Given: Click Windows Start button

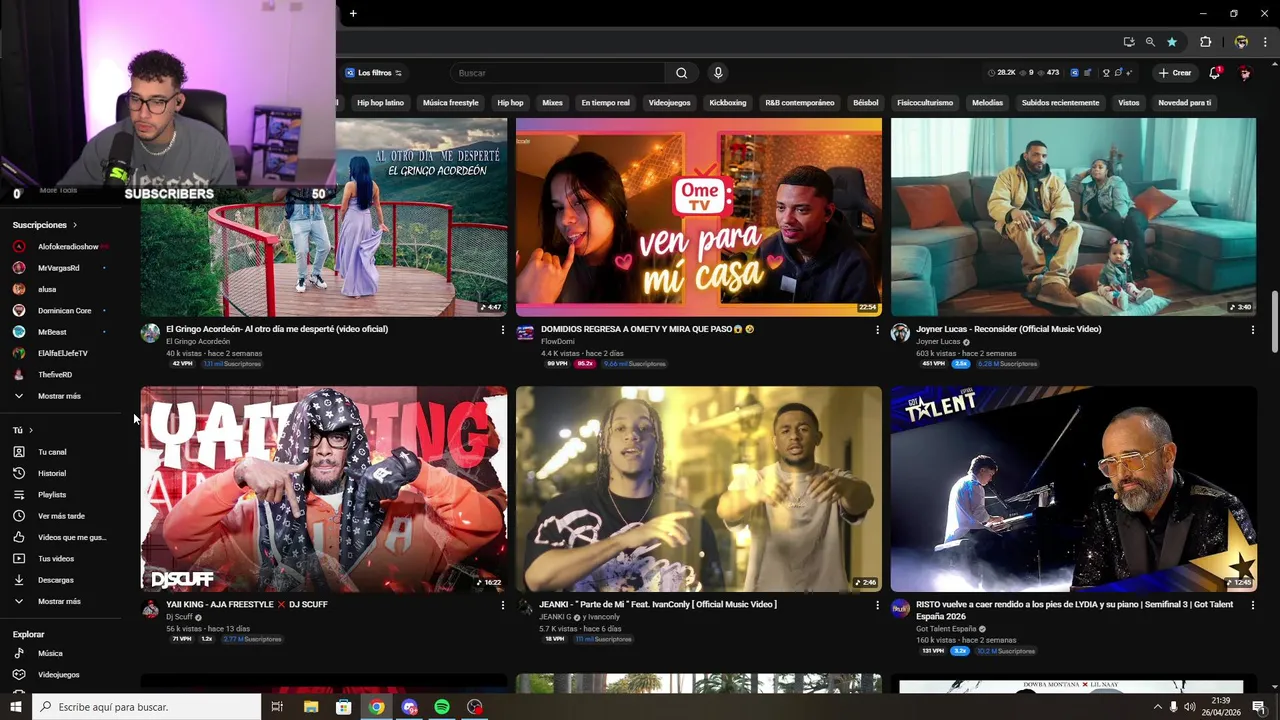Looking at the screenshot, I should (16, 707).
